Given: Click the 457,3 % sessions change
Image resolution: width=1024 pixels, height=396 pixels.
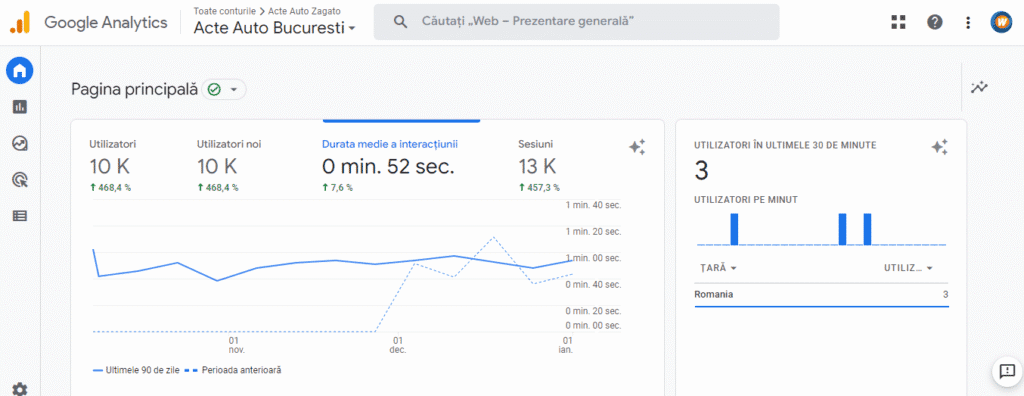Looking at the screenshot, I should [539, 188].
